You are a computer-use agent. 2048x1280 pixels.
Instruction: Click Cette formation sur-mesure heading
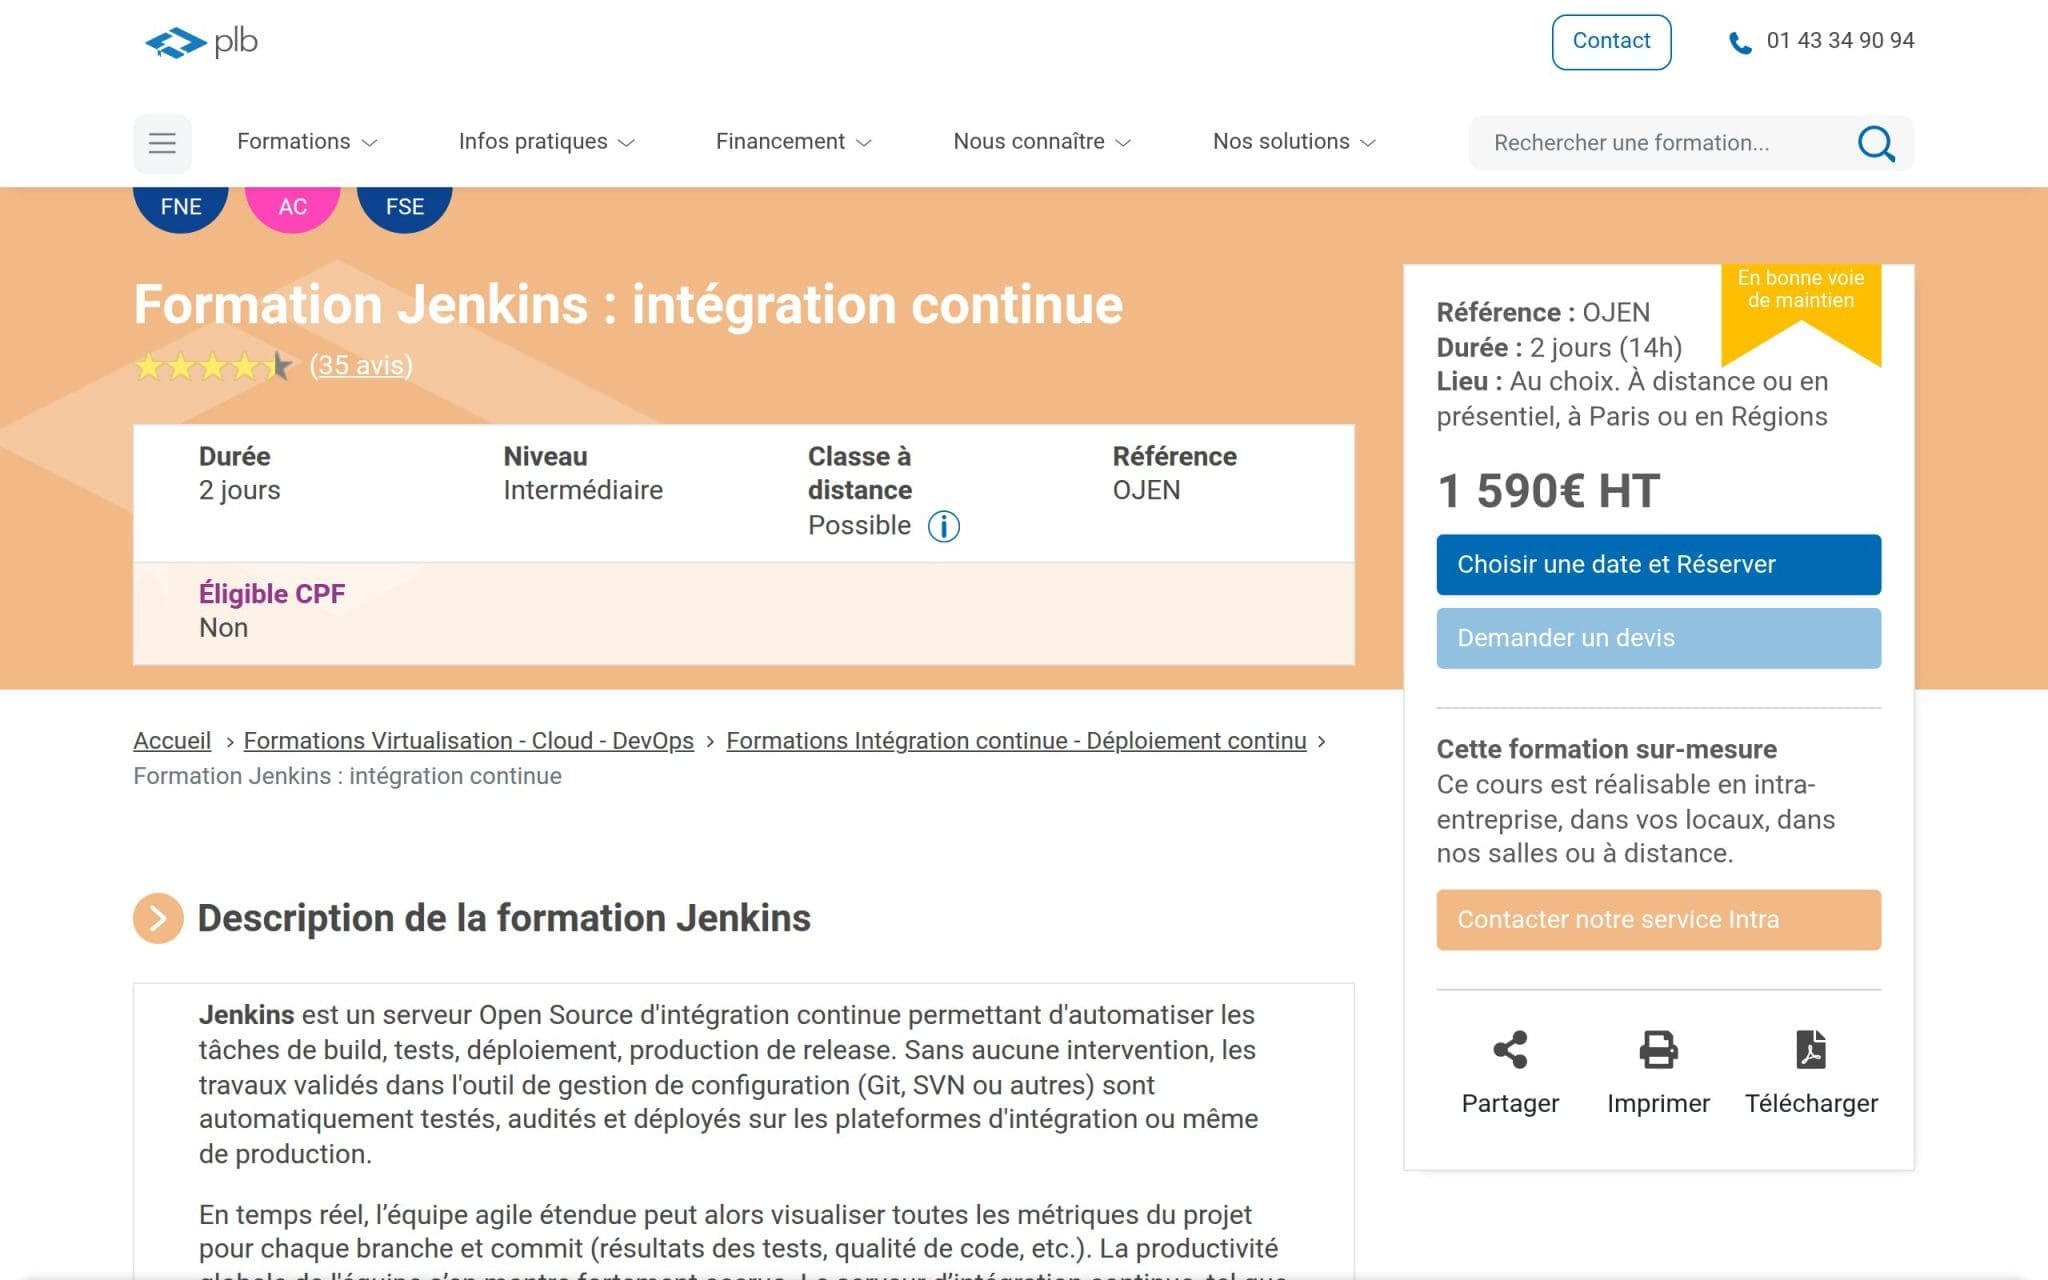(1607, 750)
